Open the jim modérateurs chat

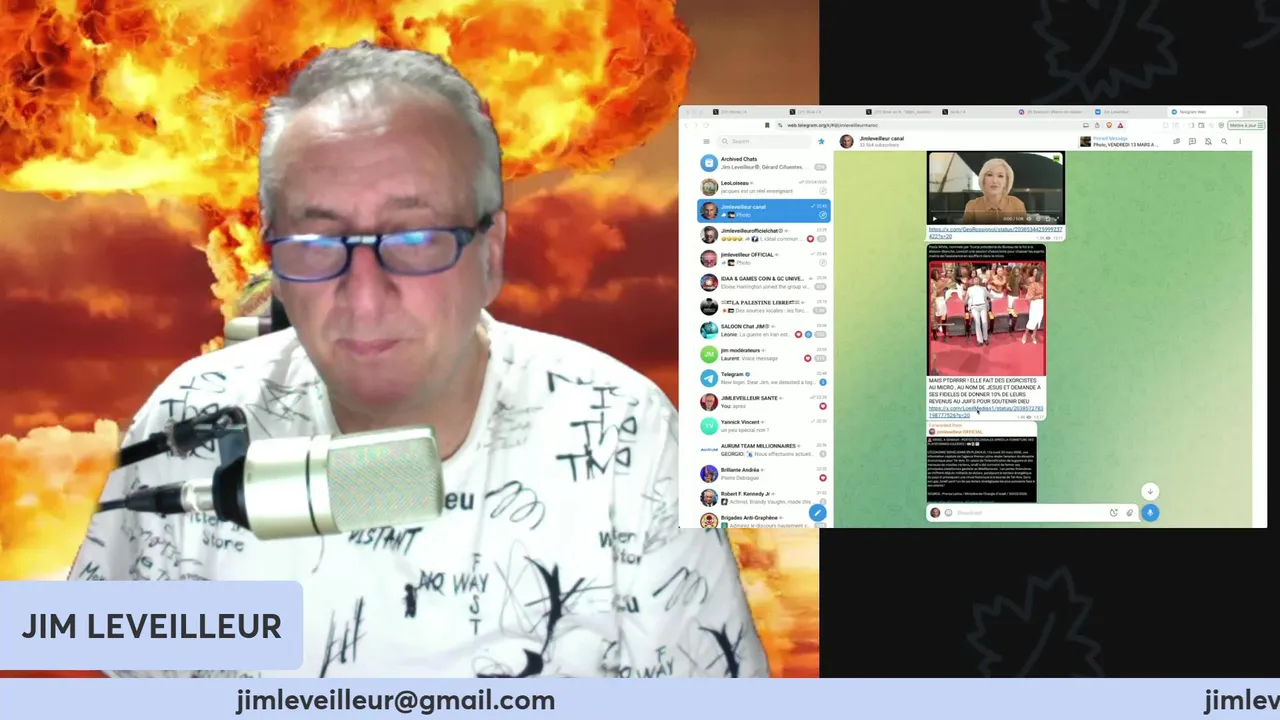click(x=764, y=354)
